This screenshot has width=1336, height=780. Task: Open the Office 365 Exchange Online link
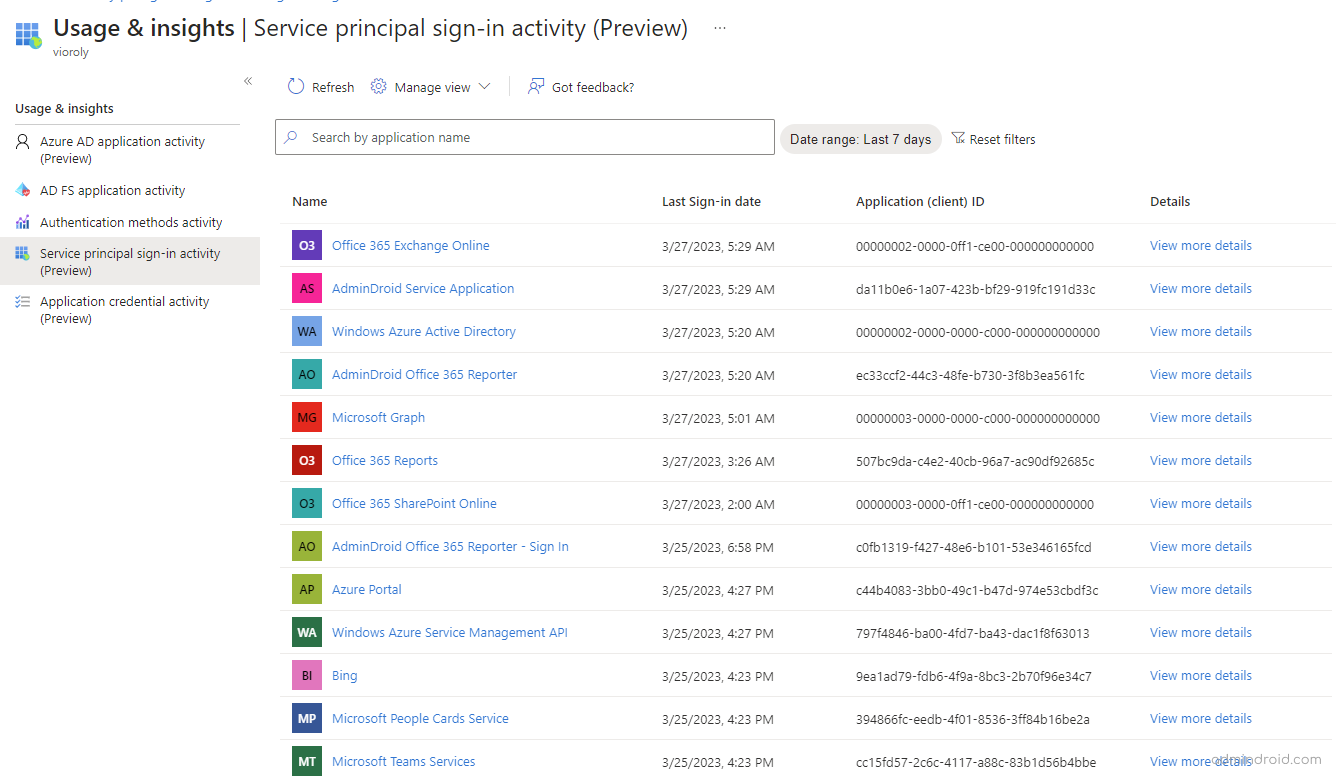click(411, 245)
